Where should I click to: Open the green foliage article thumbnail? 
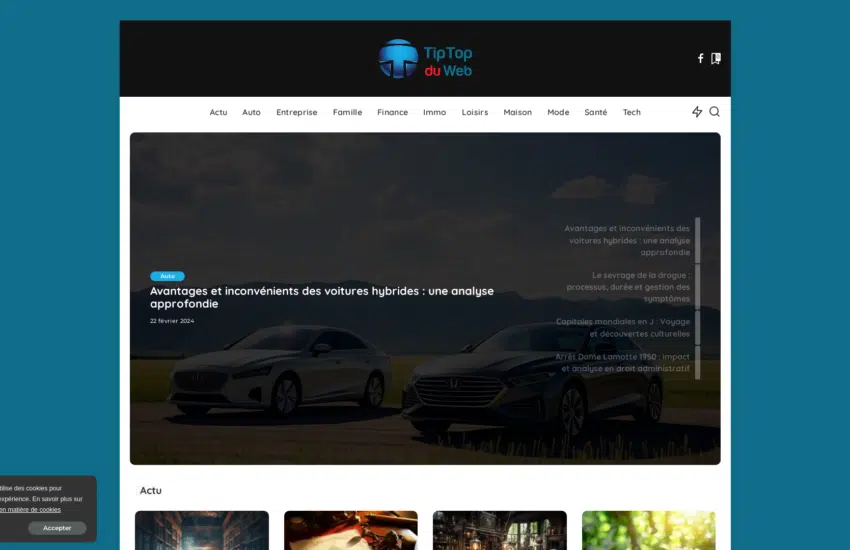click(649, 530)
